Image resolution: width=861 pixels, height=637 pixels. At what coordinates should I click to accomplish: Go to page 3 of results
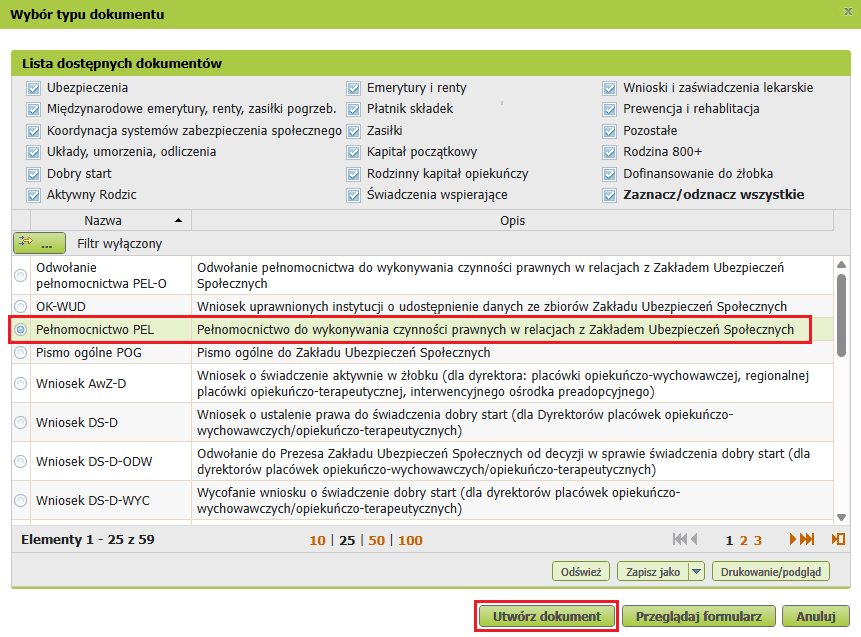click(758, 540)
